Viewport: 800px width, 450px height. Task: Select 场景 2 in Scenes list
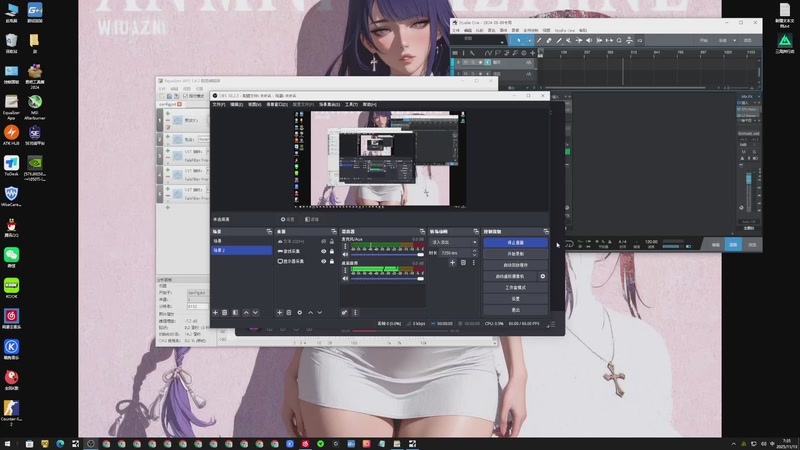(241, 251)
